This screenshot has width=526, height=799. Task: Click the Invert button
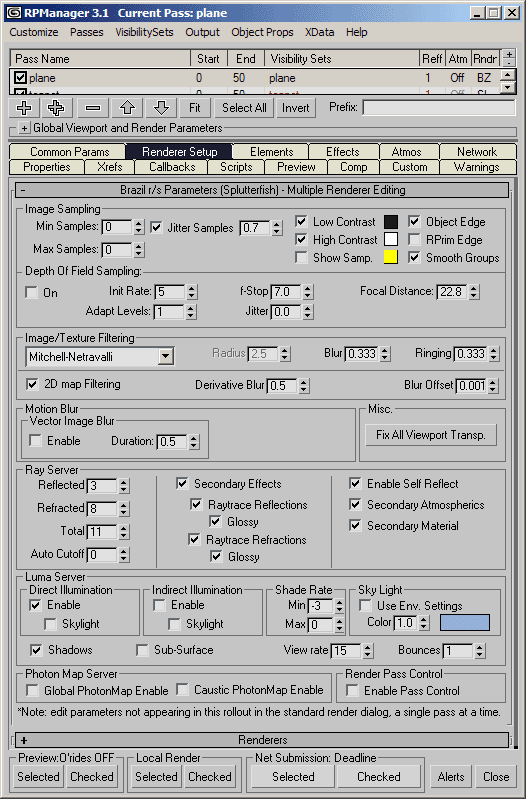pos(296,108)
